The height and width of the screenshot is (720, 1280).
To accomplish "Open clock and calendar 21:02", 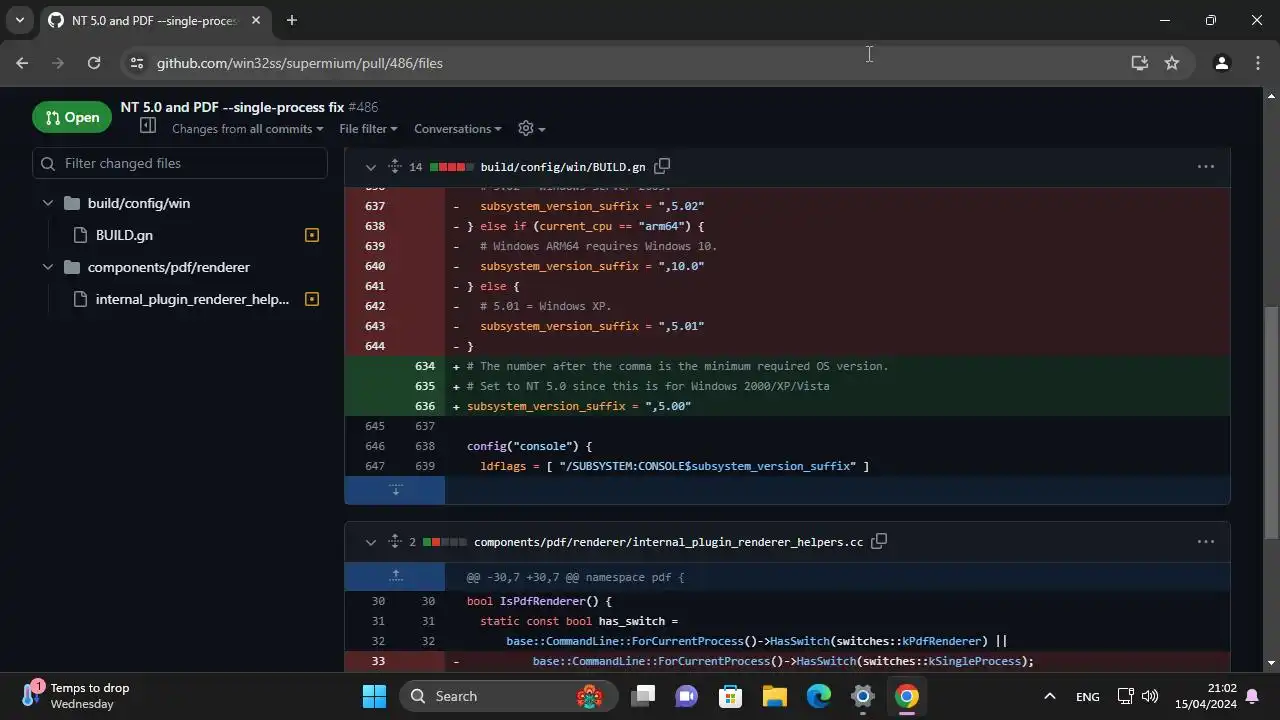I will (1206, 696).
